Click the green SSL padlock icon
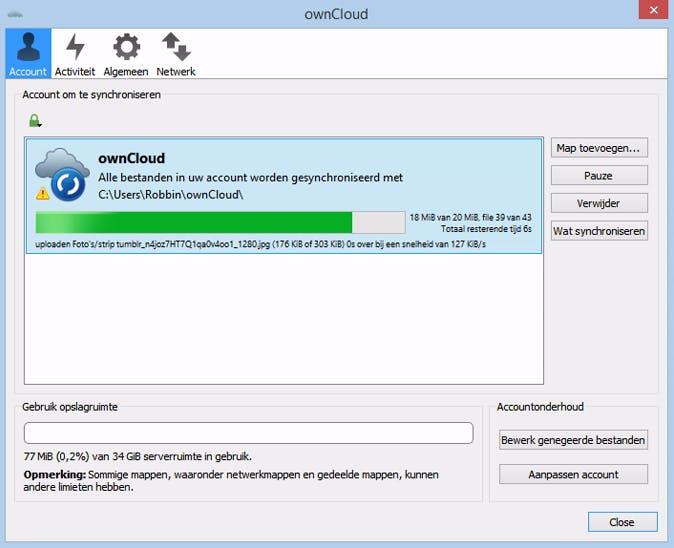 35,121
